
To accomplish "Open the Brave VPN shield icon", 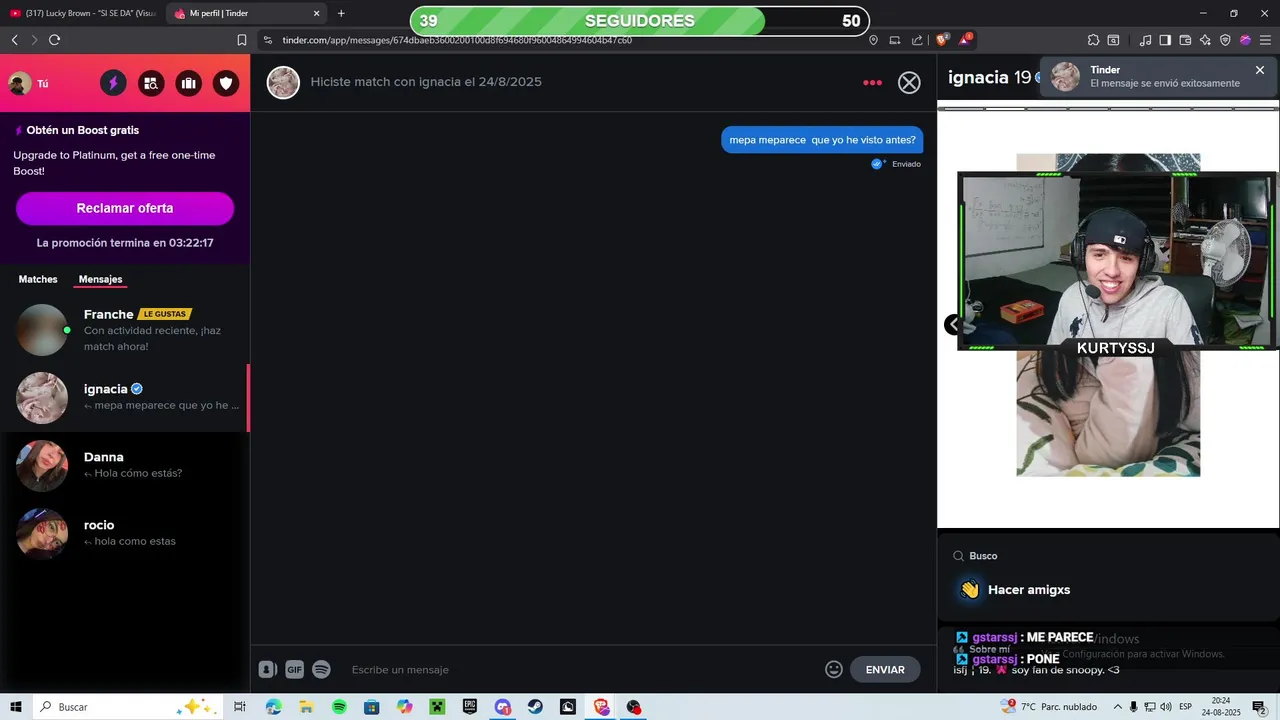I will [x=1225, y=40].
